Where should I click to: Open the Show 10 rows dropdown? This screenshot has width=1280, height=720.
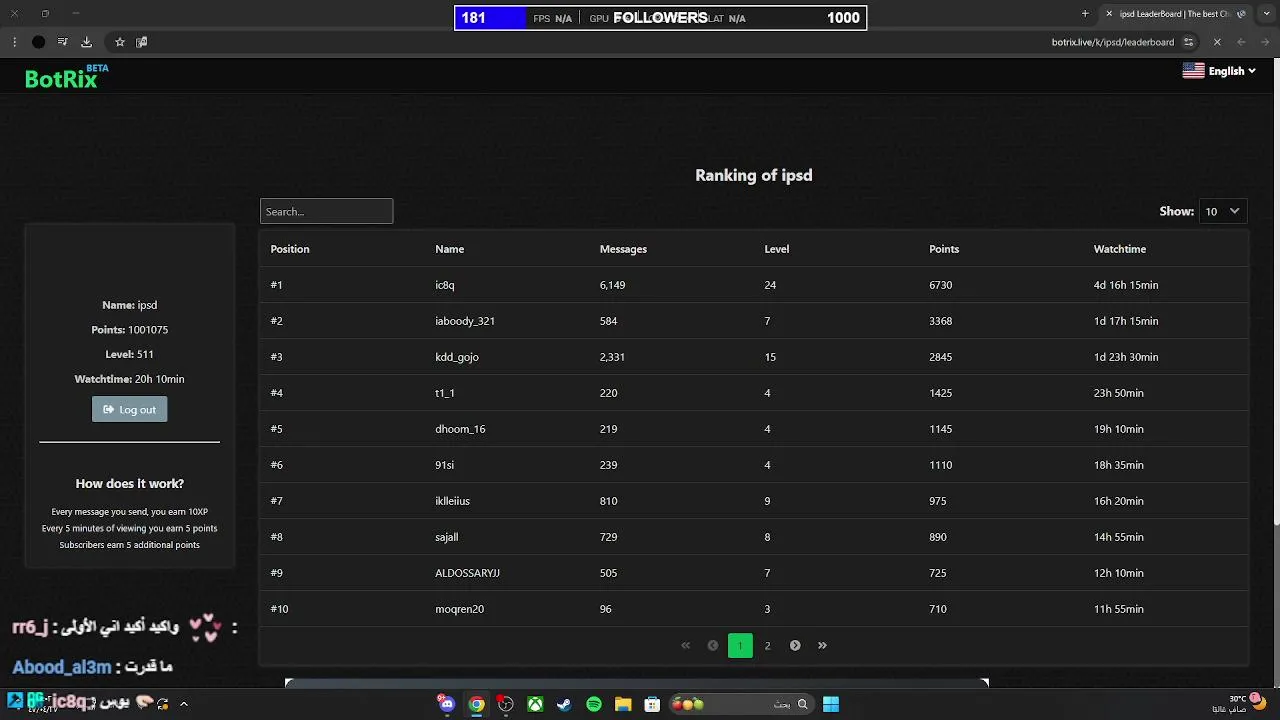click(1222, 211)
